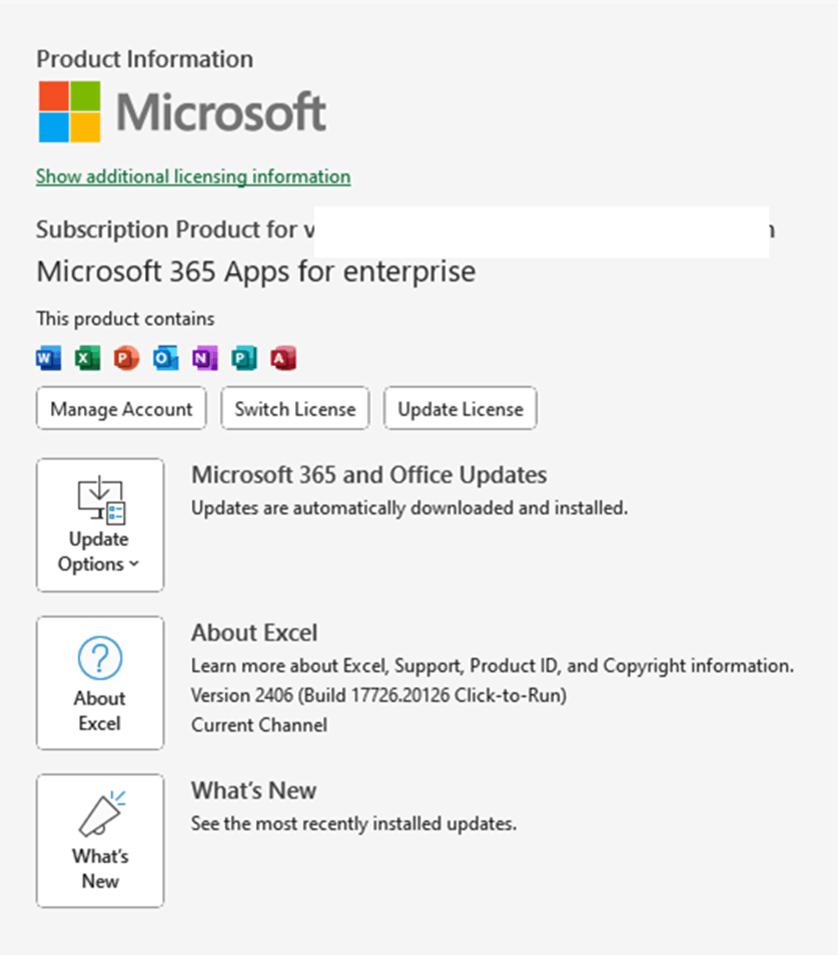The image size is (838, 955).
Task: Open Show additional licensing information link
Action: (x=193, y=177)
